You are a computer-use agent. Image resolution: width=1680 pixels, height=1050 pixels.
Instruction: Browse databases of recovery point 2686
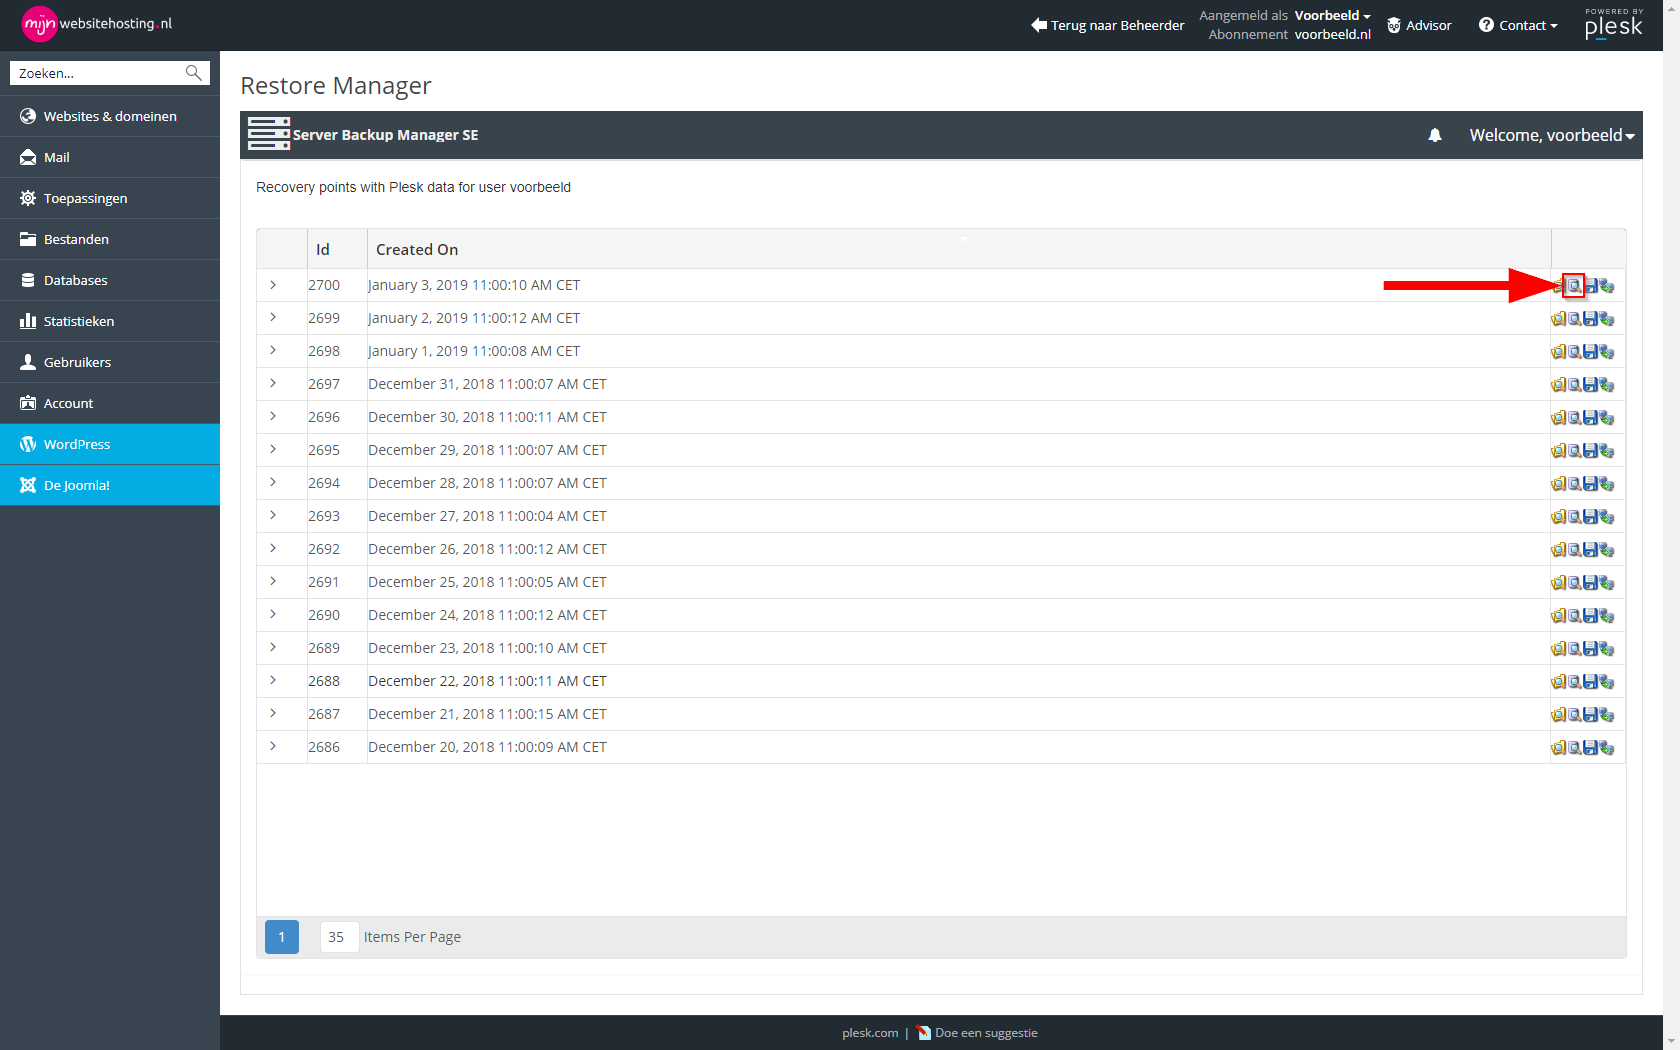(1574, 748)
